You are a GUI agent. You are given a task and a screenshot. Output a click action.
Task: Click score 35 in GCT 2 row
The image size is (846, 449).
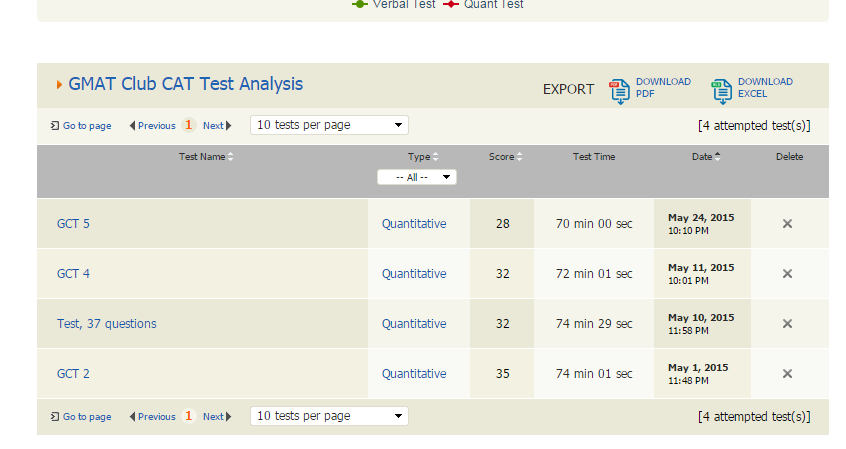coord(502,373)
